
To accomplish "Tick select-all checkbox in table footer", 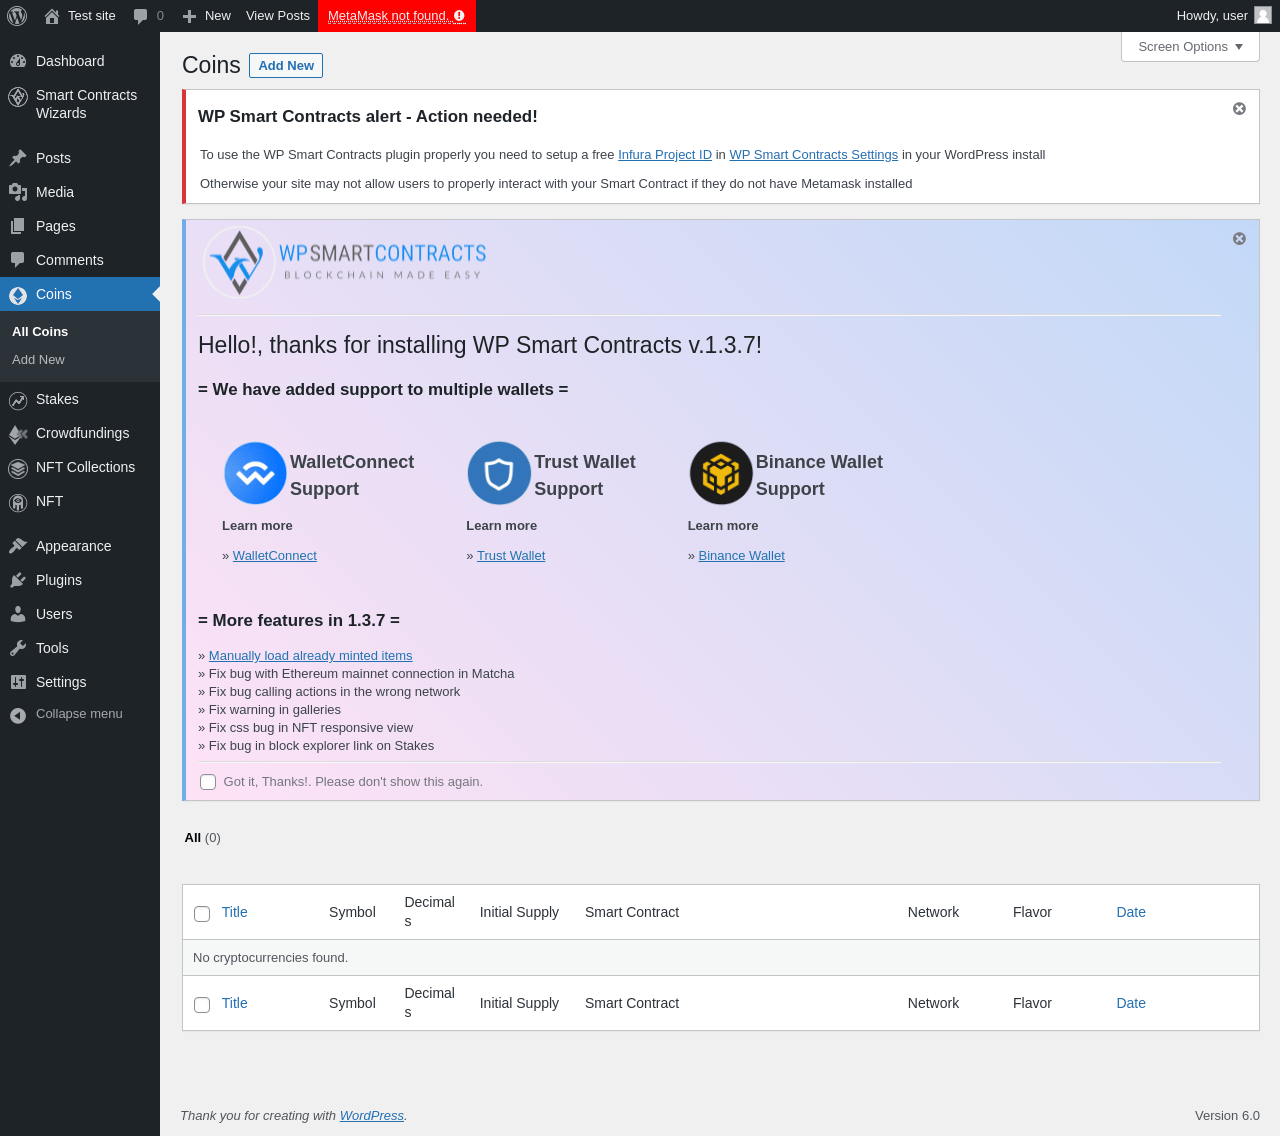I will pos(202,1005).
